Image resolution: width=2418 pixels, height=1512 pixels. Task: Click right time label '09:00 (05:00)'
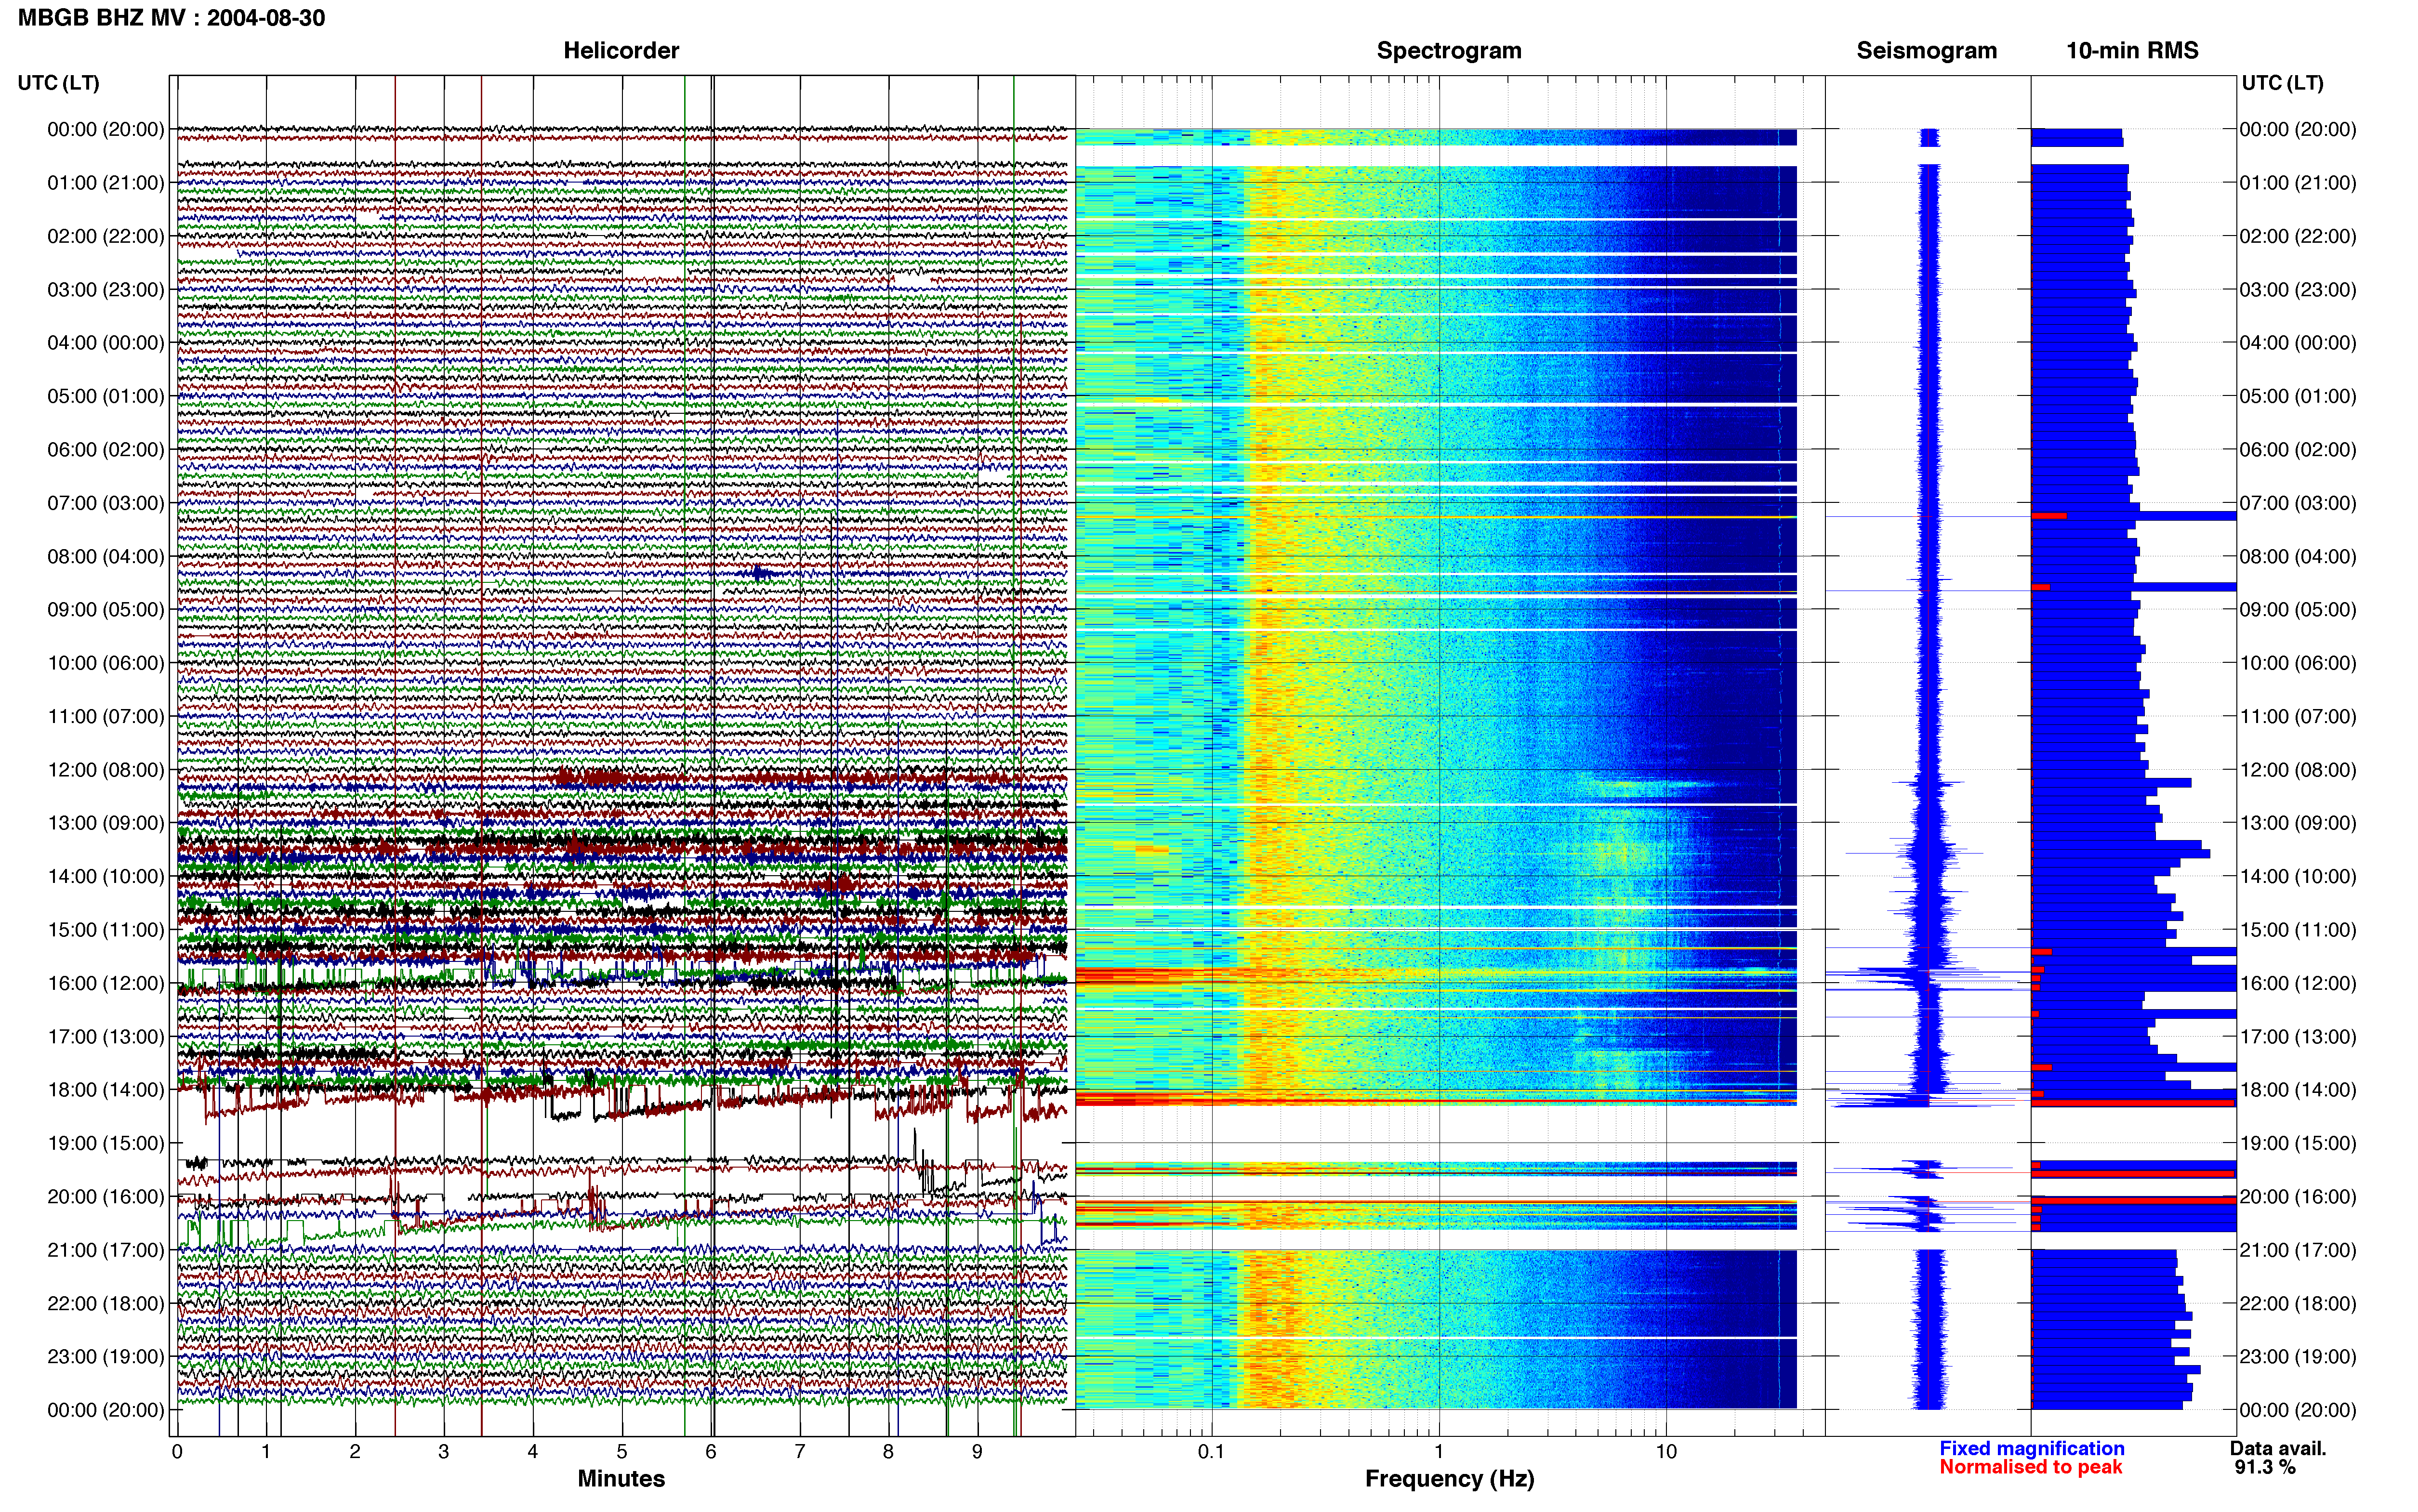pyautogui.click(x=2298, y=610)
